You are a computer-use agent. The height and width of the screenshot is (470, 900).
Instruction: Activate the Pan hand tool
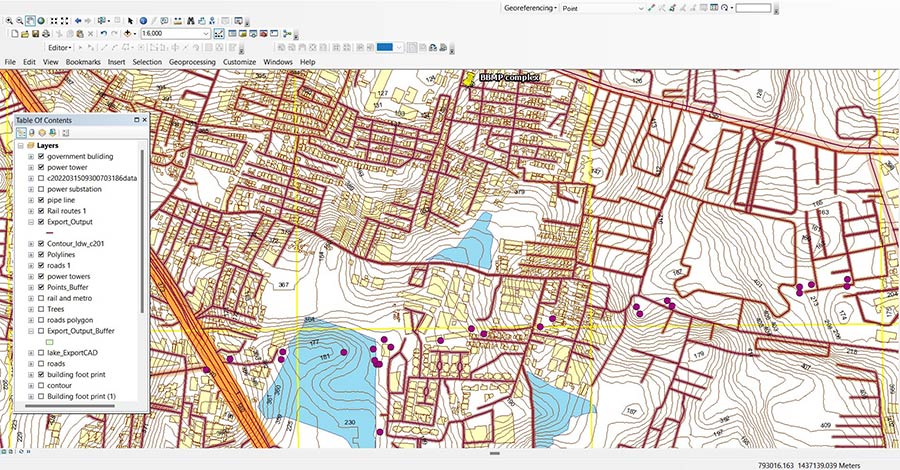[32, 20]
